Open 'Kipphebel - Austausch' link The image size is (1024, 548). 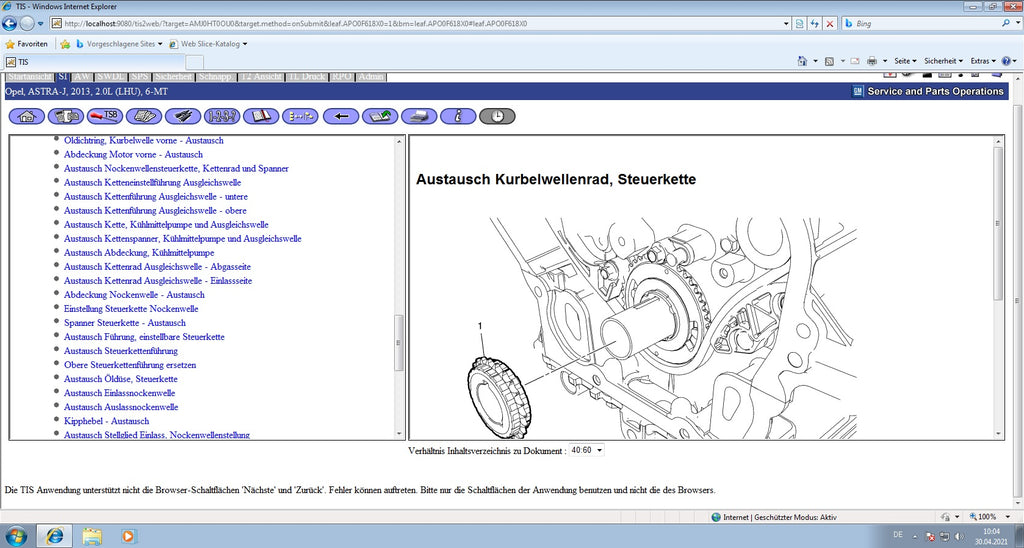pyautogui.click(x=106, y=421)
